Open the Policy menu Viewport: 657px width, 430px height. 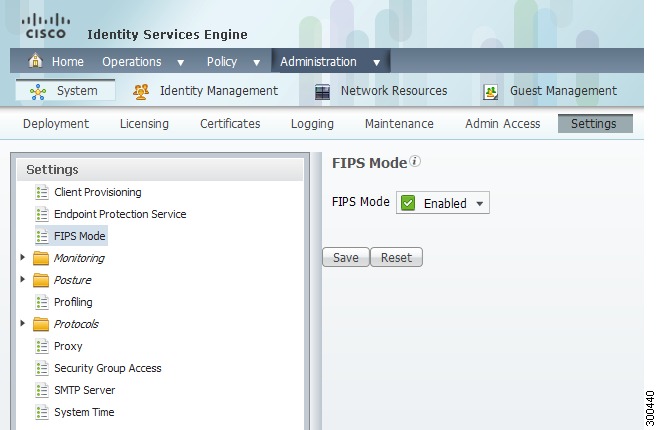[222, 62]
